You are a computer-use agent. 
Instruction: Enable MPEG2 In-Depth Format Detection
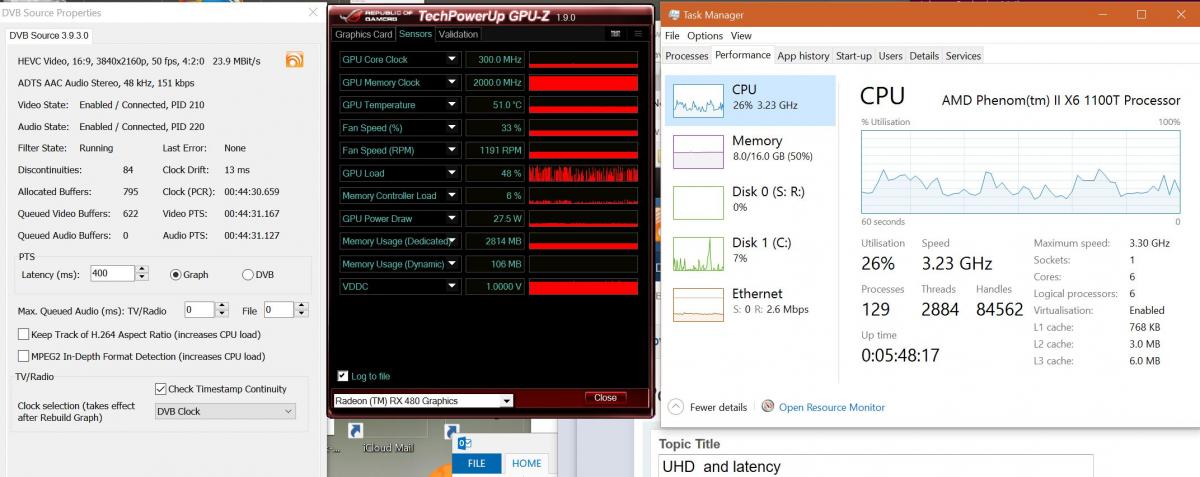(24, 356)
